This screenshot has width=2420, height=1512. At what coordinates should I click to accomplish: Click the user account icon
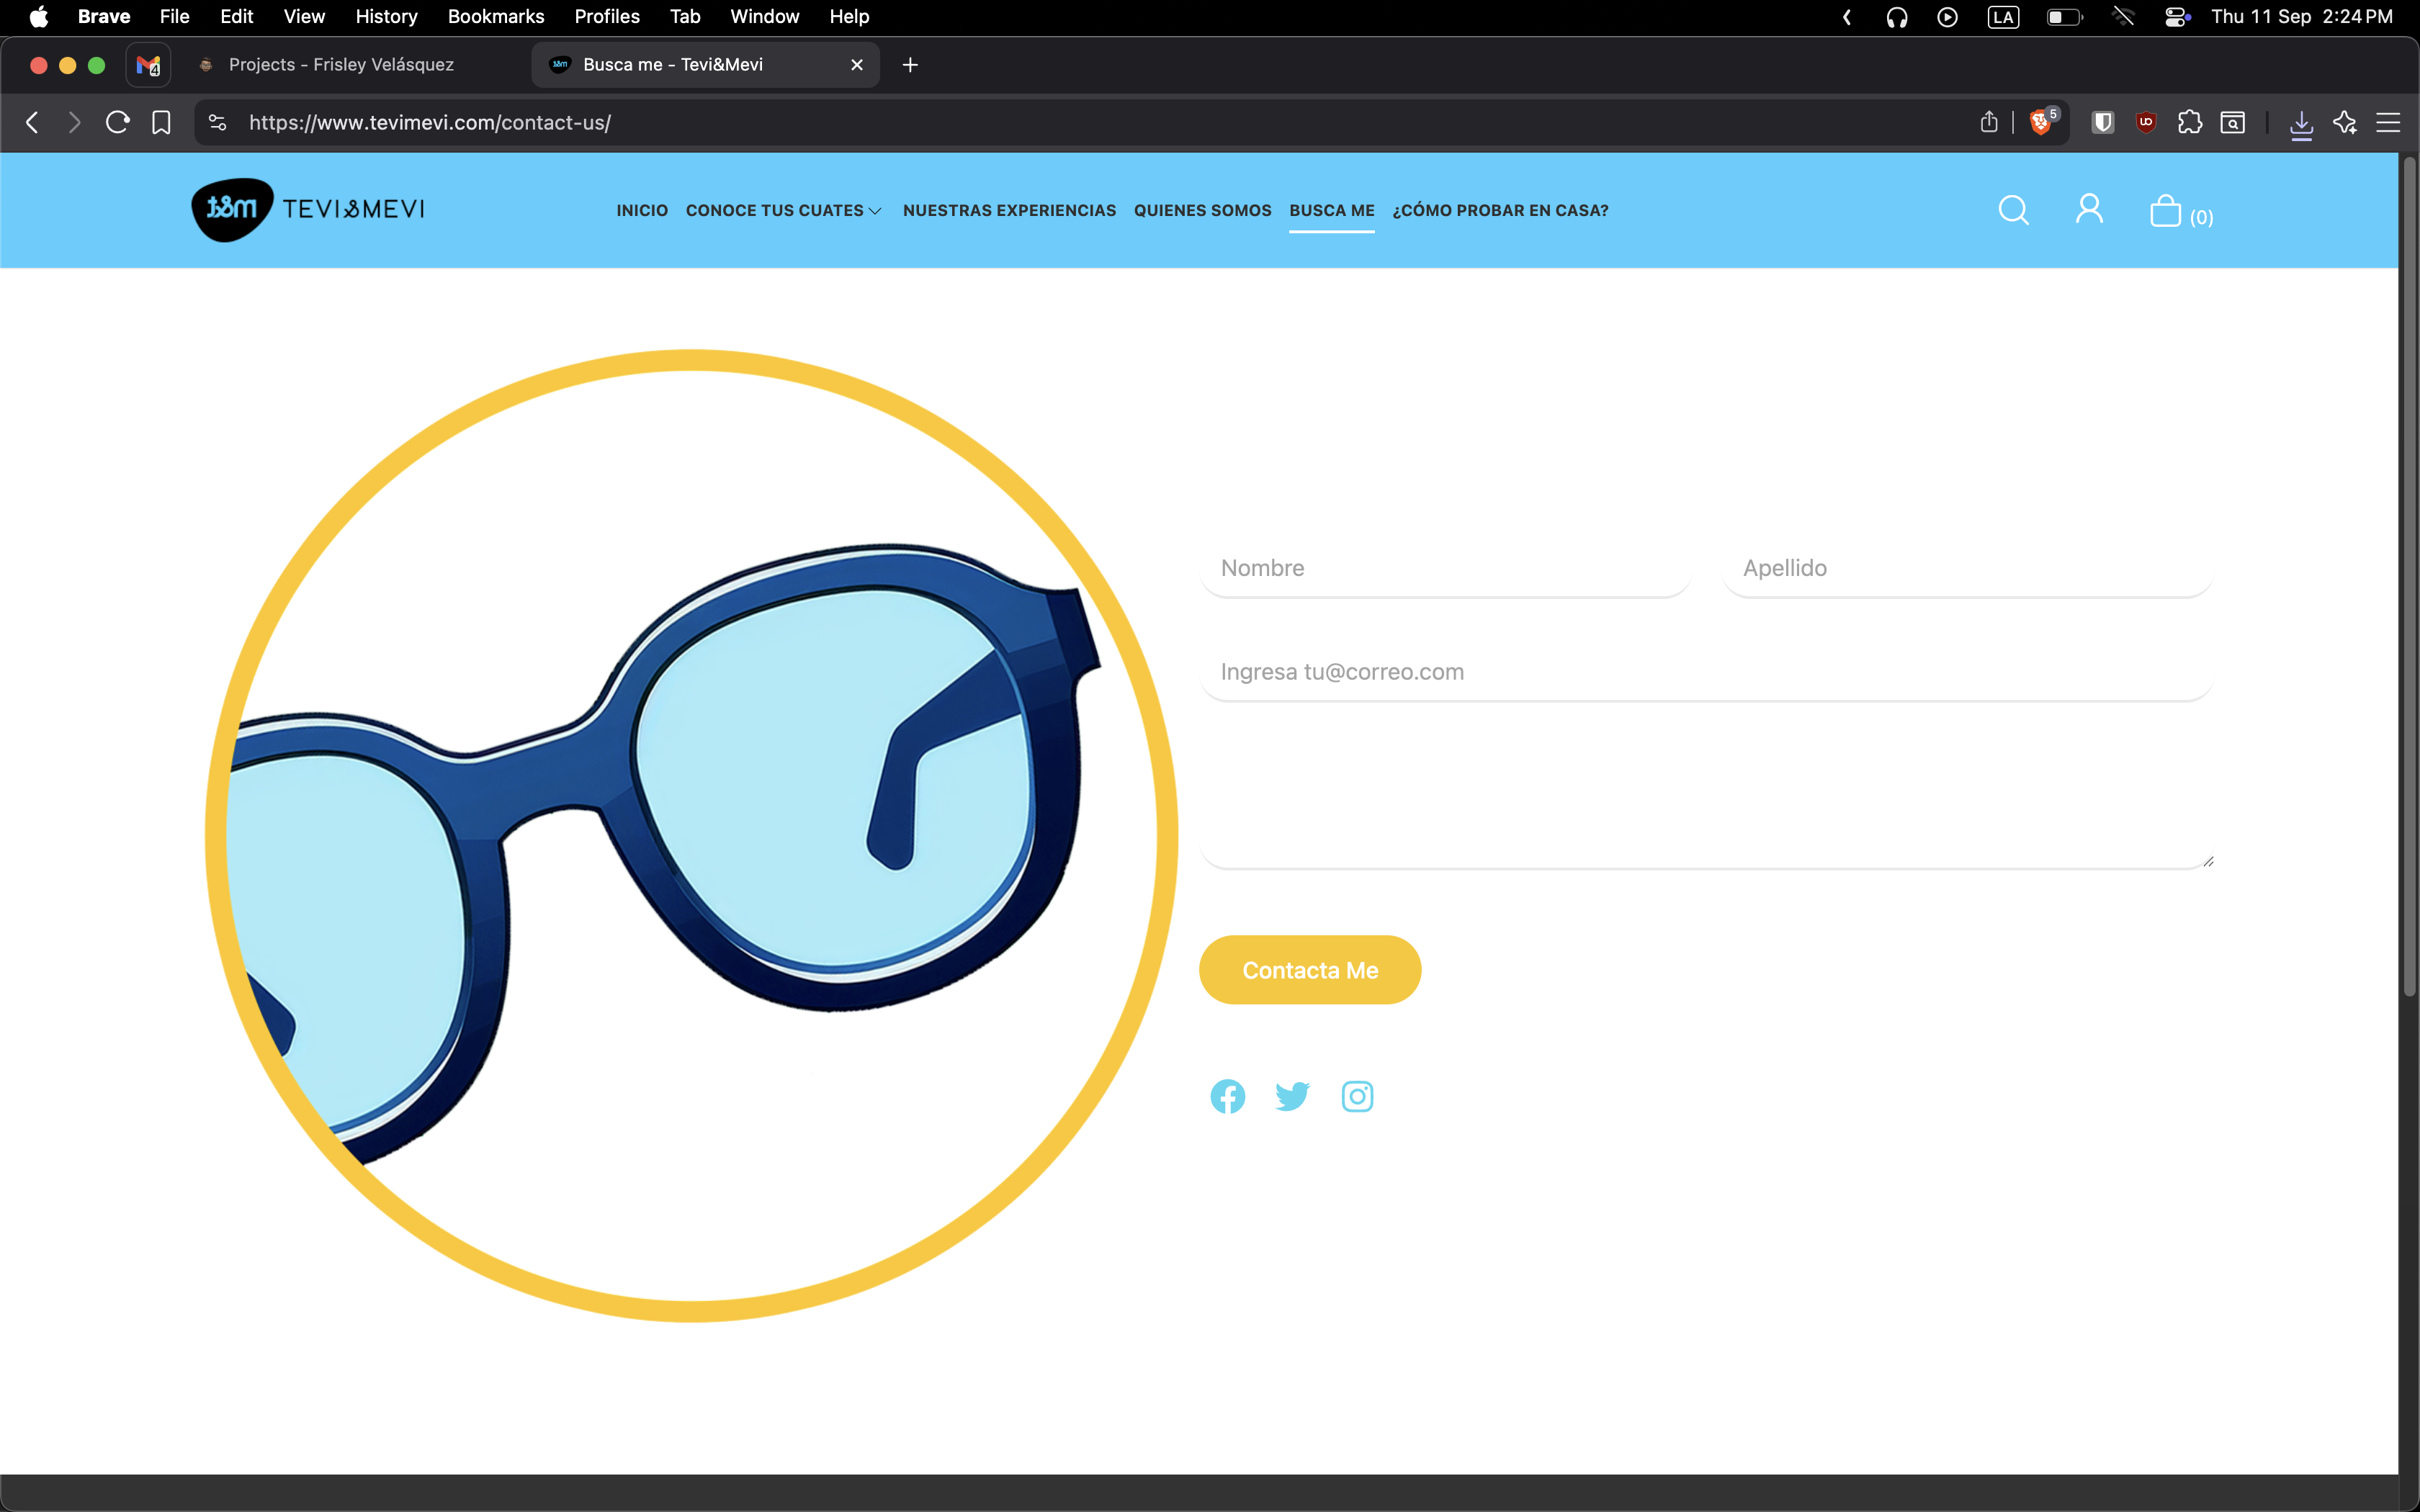[x=2089, y=209]
